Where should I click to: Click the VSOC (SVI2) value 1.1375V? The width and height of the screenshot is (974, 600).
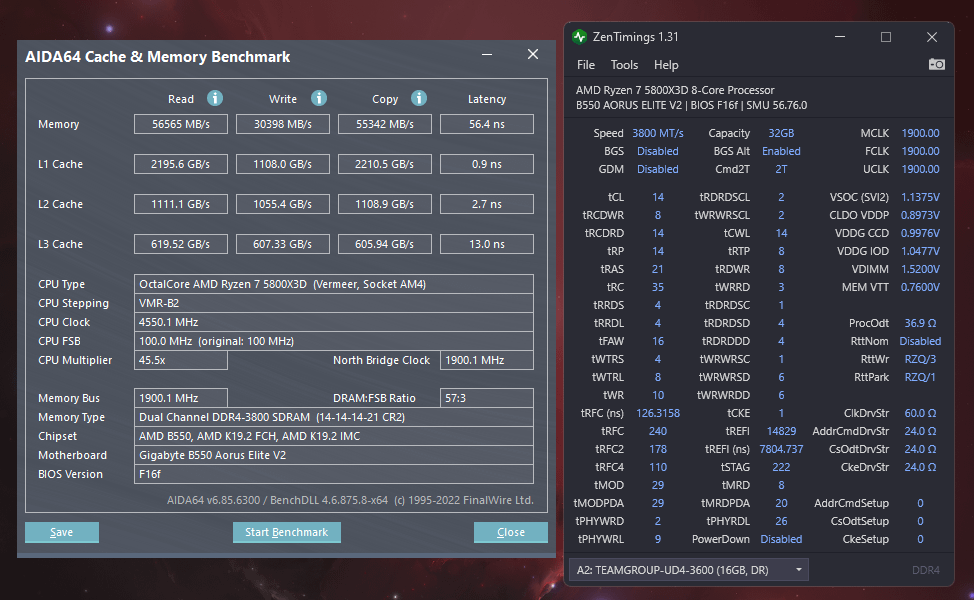click(x=920, y=197)
